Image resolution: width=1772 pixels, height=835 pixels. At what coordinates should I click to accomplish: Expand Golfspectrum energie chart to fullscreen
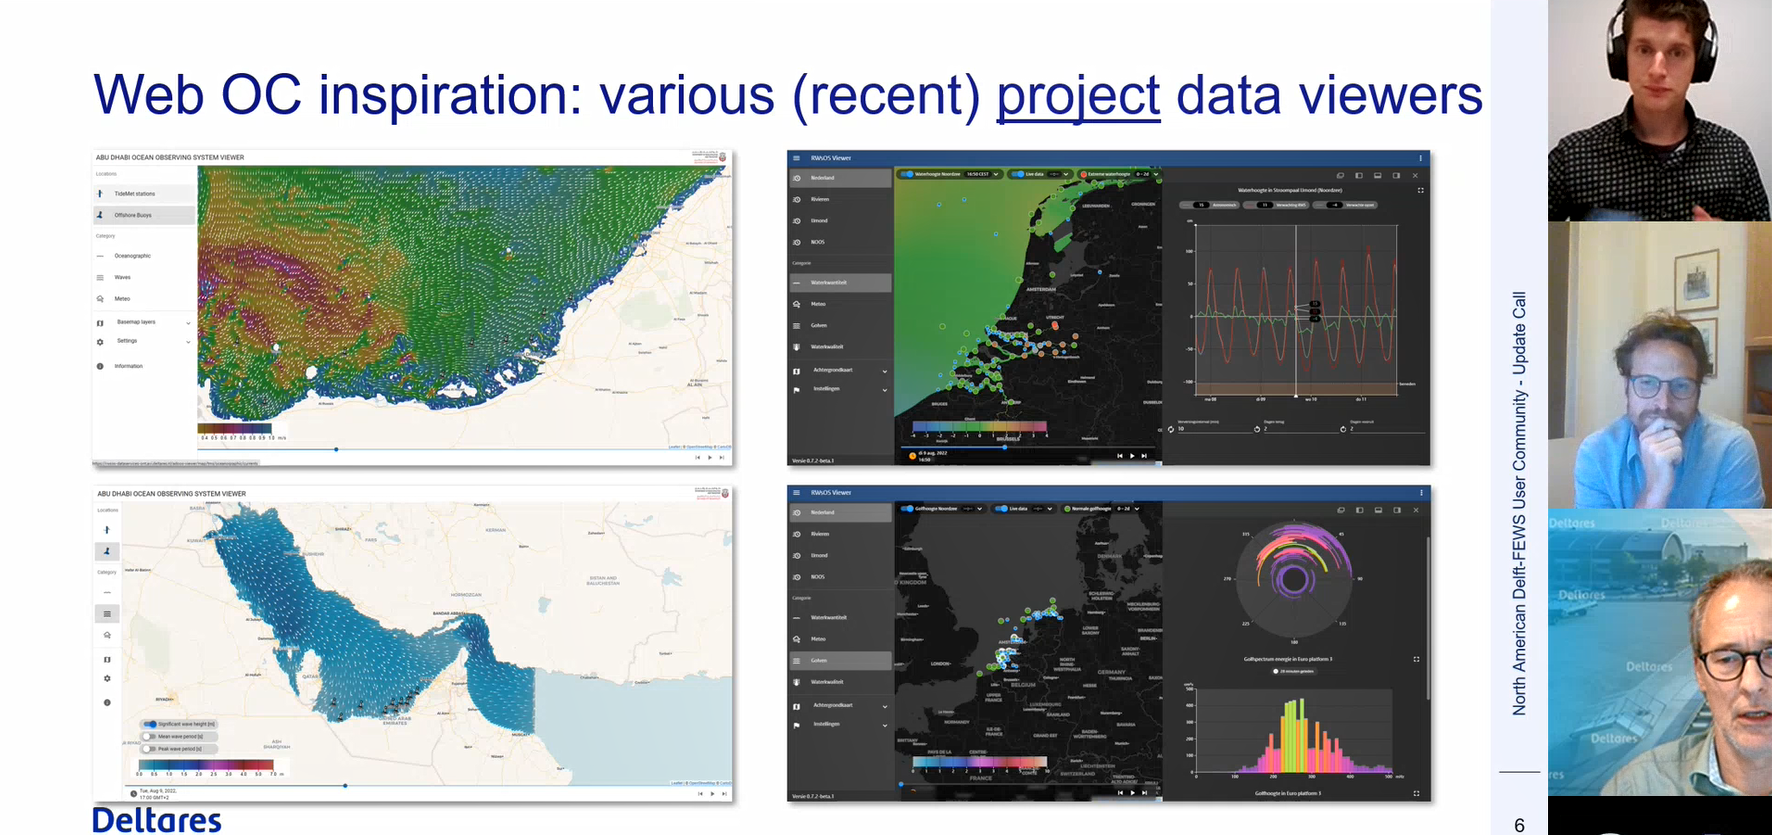(x=1416, y=659)
